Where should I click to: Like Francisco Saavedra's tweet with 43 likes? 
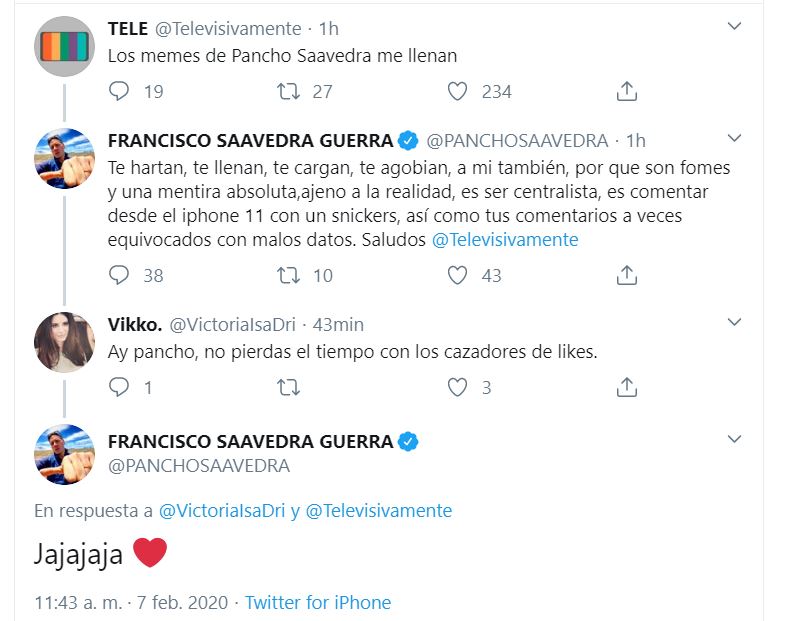457,275
